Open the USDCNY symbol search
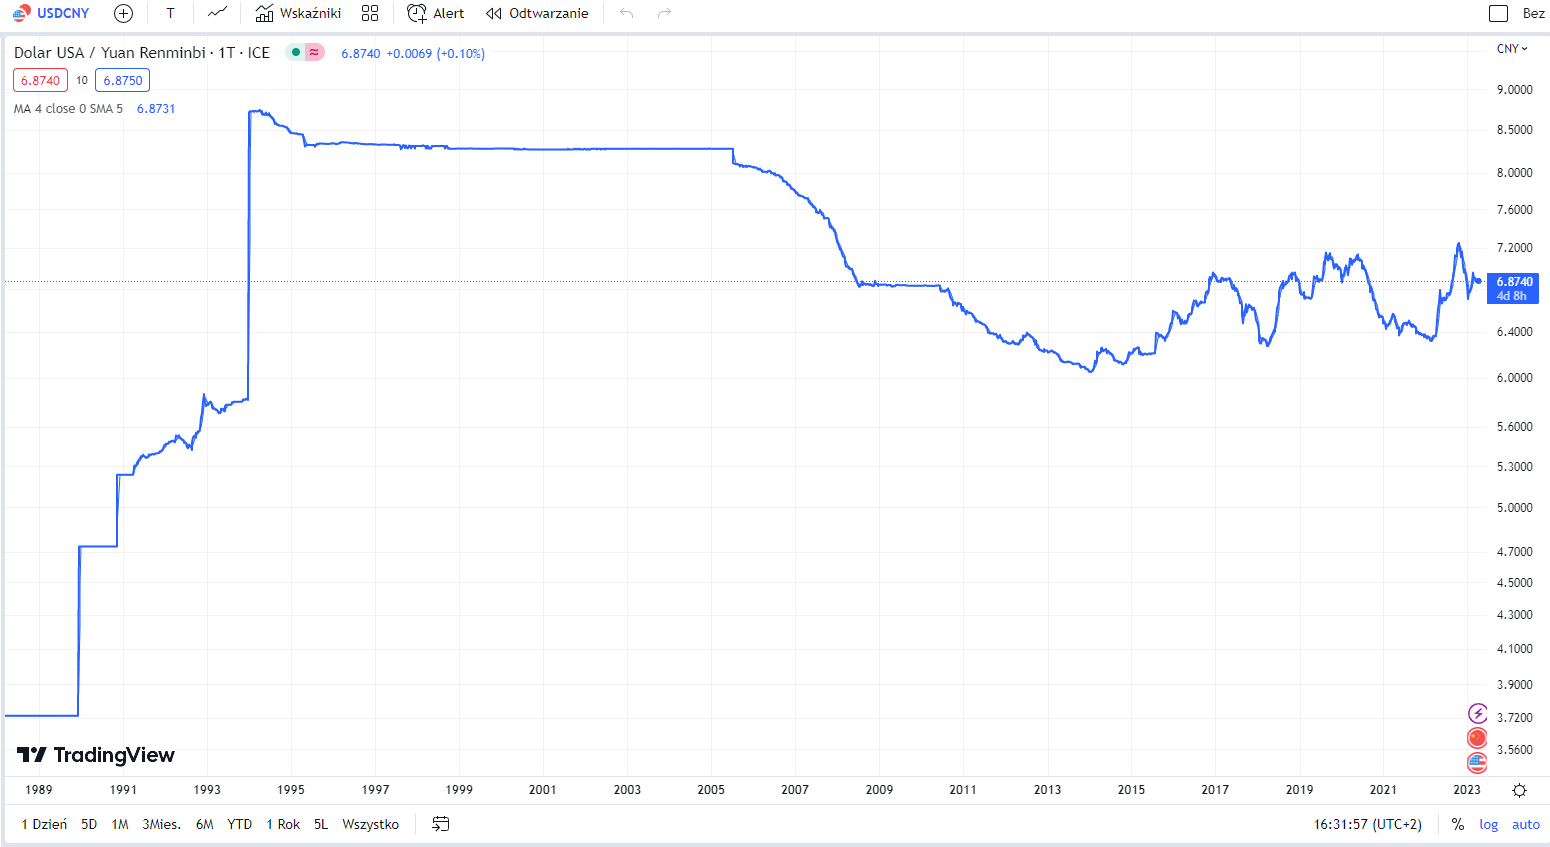1550x847 pixels. pyautogui.click(x=52, y=13)
